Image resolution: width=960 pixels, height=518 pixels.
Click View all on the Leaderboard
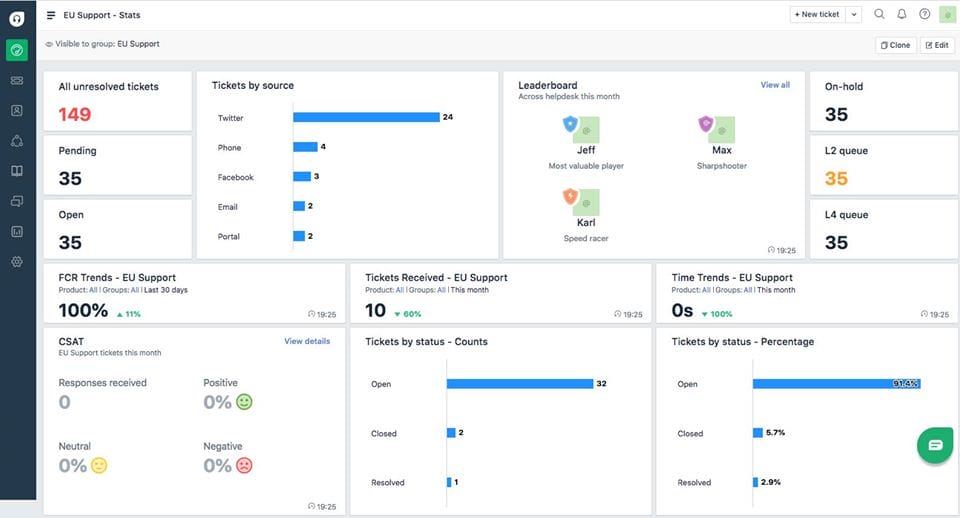[x=775, y=85]
